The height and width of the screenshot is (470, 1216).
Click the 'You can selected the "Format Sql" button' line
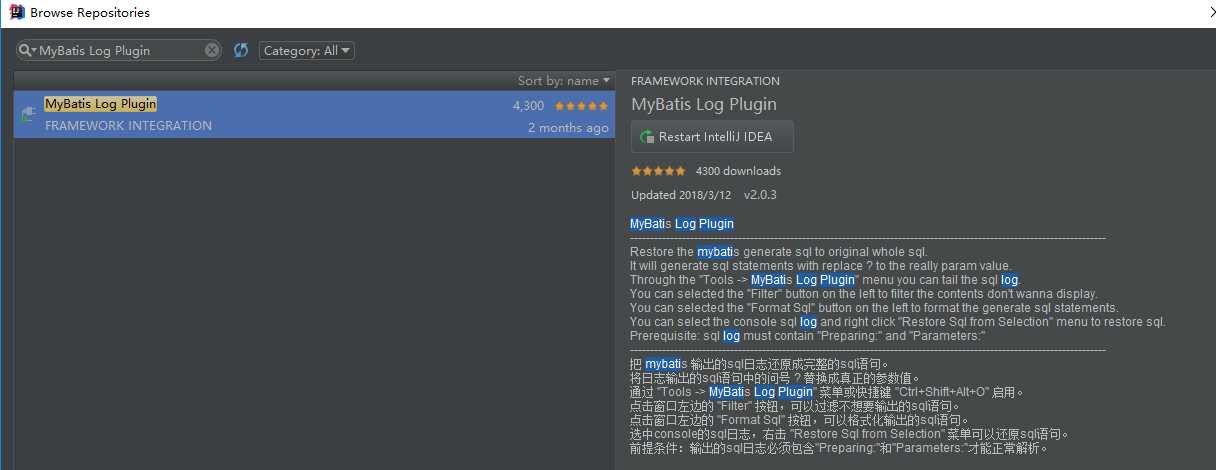coord(874,308)
